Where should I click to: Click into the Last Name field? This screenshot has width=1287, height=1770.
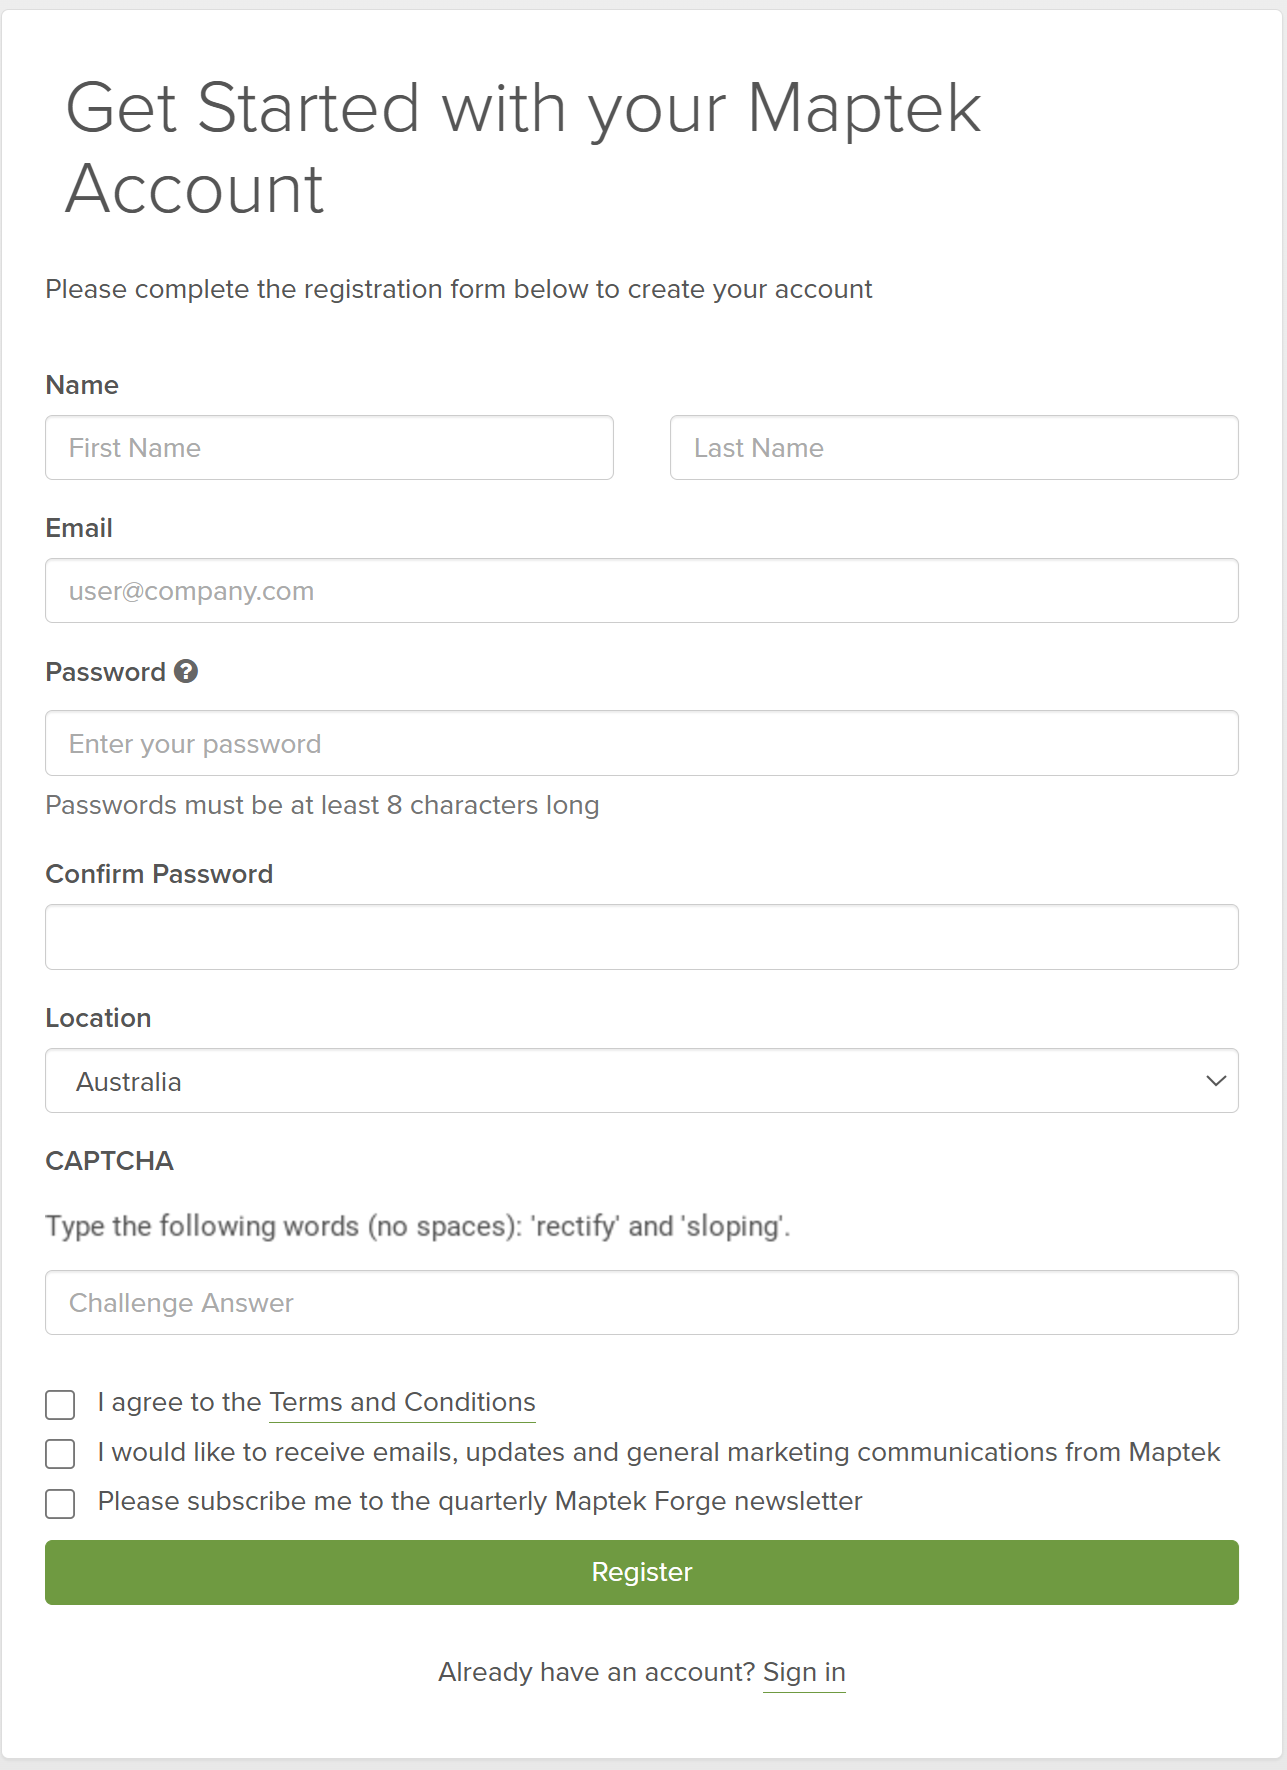954,448
